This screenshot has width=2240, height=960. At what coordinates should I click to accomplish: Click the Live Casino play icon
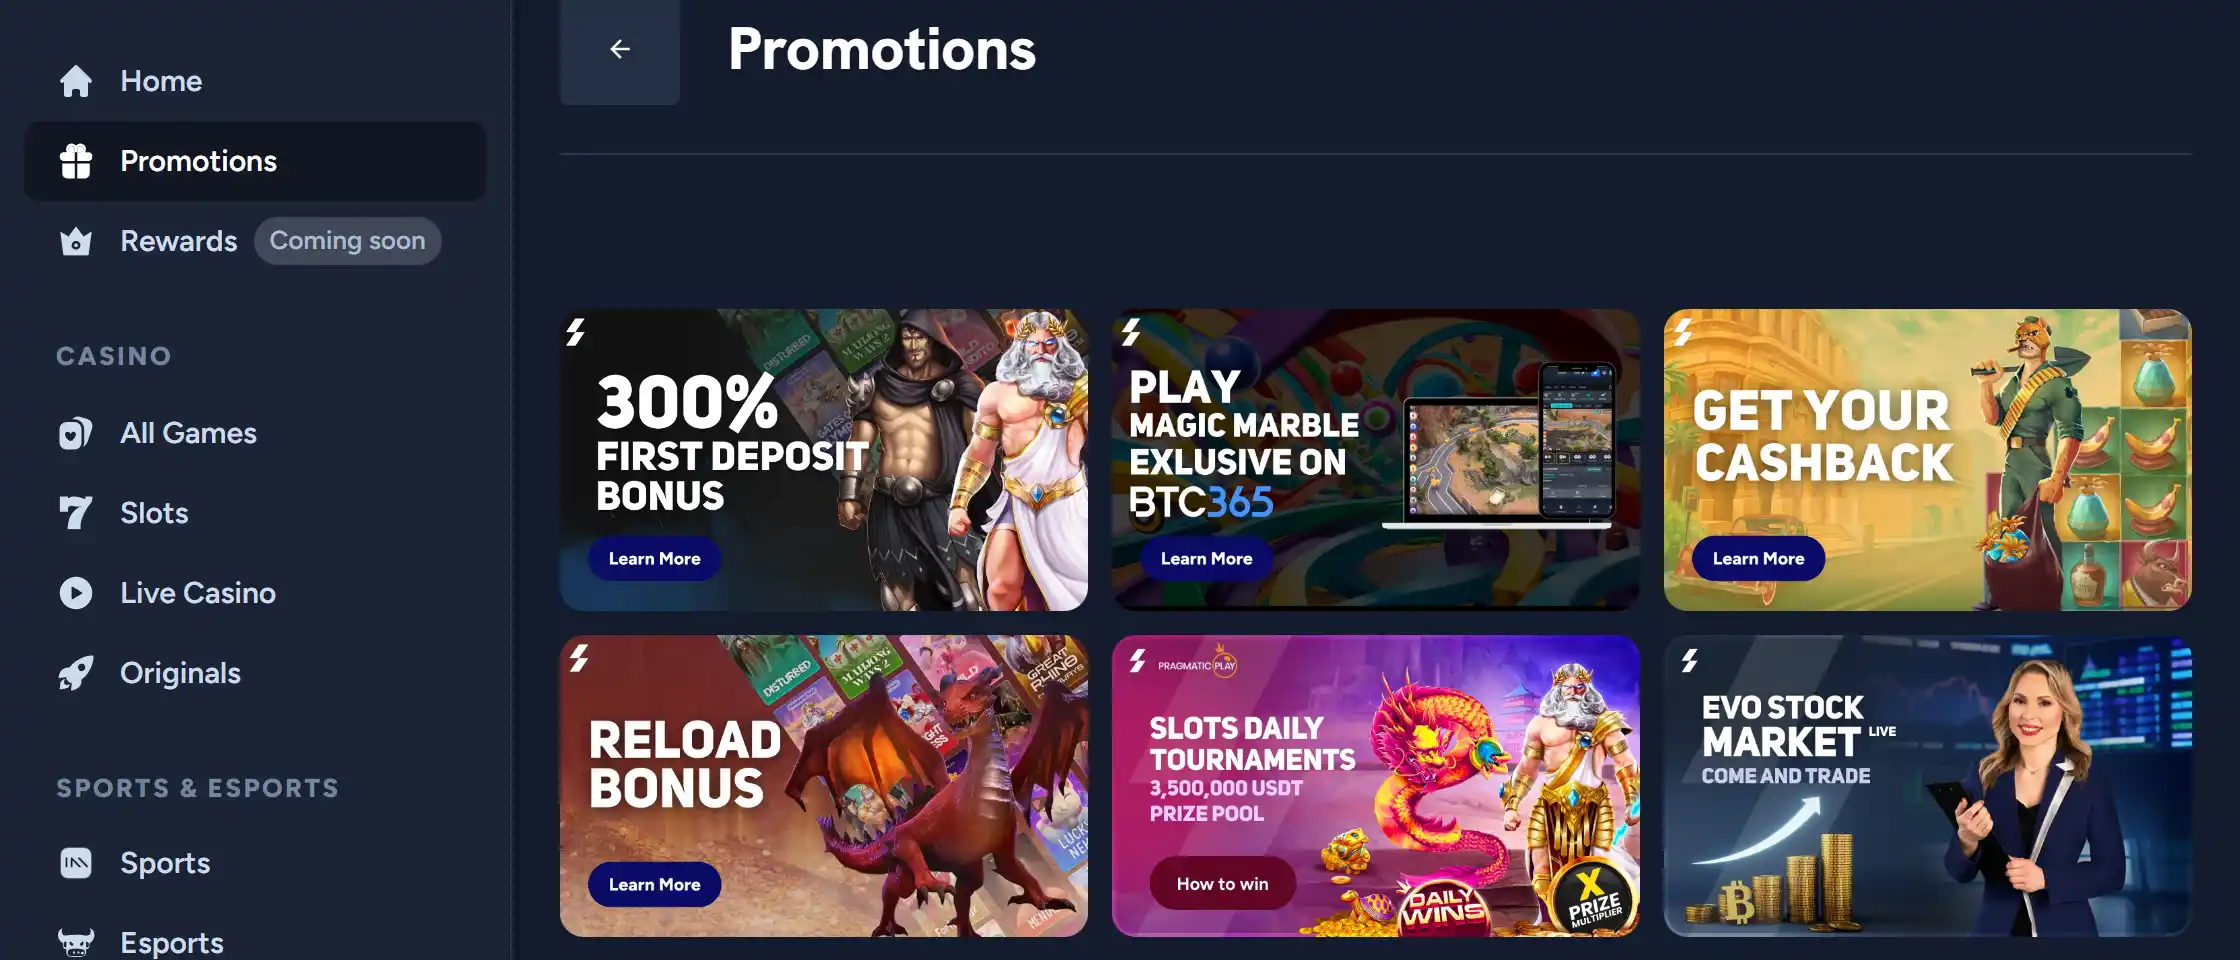pyautogui.click(x=76, y=593)
